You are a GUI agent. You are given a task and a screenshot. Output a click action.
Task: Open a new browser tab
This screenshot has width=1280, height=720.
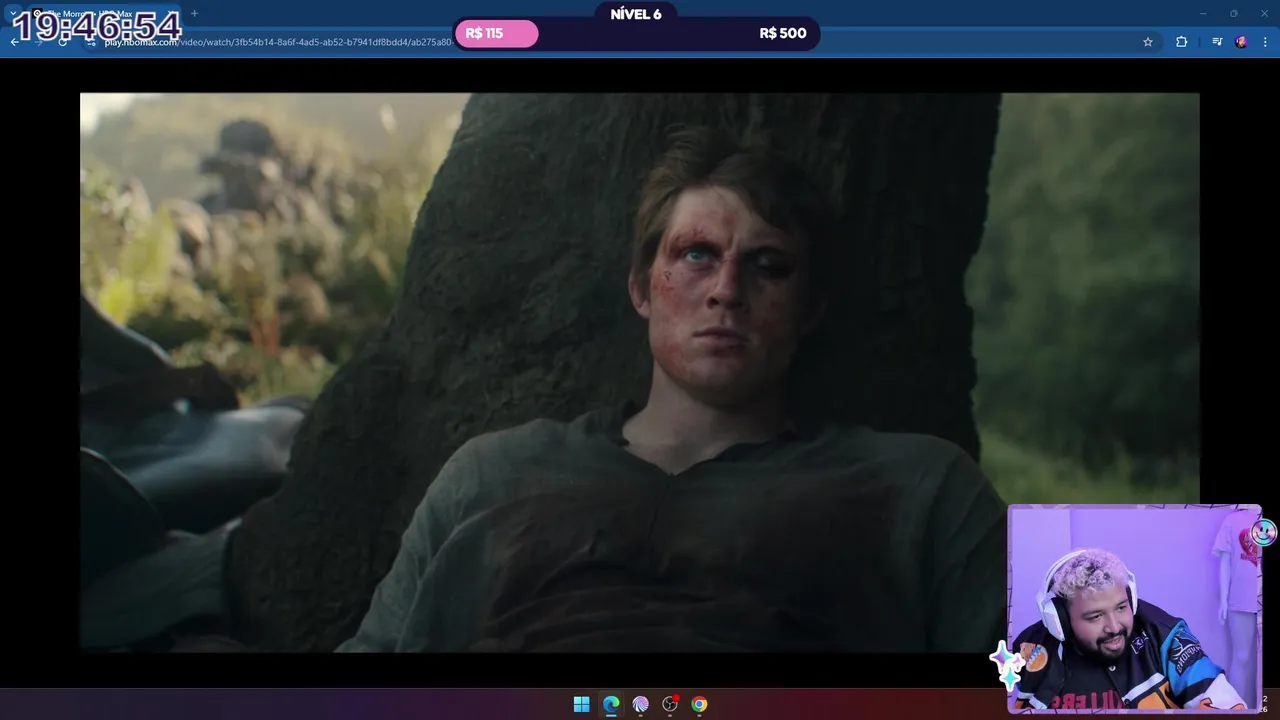point(194,14)
